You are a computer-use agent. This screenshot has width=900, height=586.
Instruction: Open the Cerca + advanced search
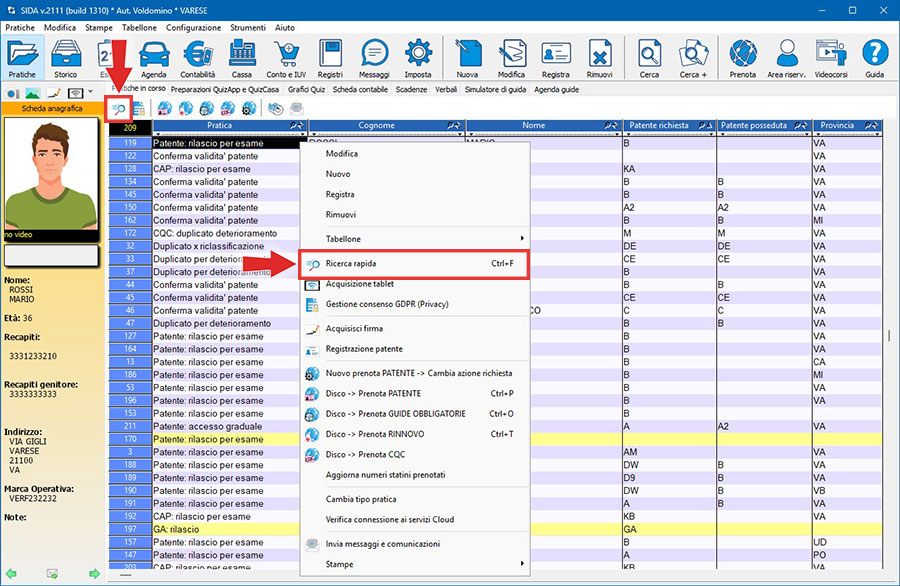(x=693, y=58)
